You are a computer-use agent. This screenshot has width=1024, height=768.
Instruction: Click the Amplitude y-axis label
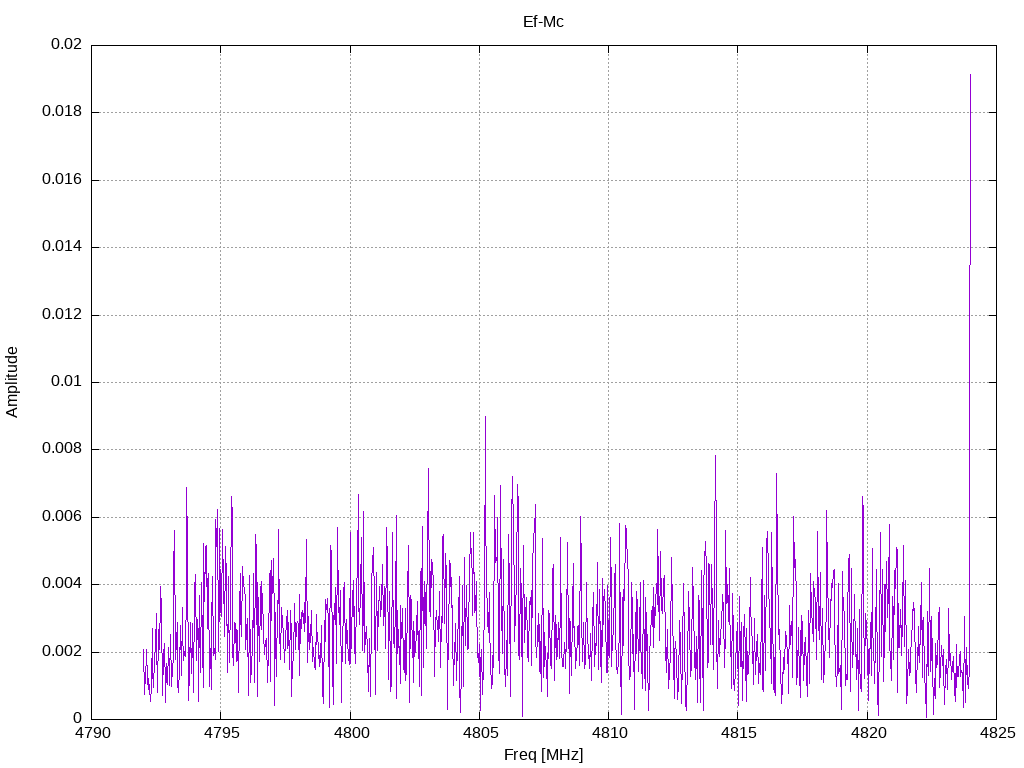(x=12, y=381)
